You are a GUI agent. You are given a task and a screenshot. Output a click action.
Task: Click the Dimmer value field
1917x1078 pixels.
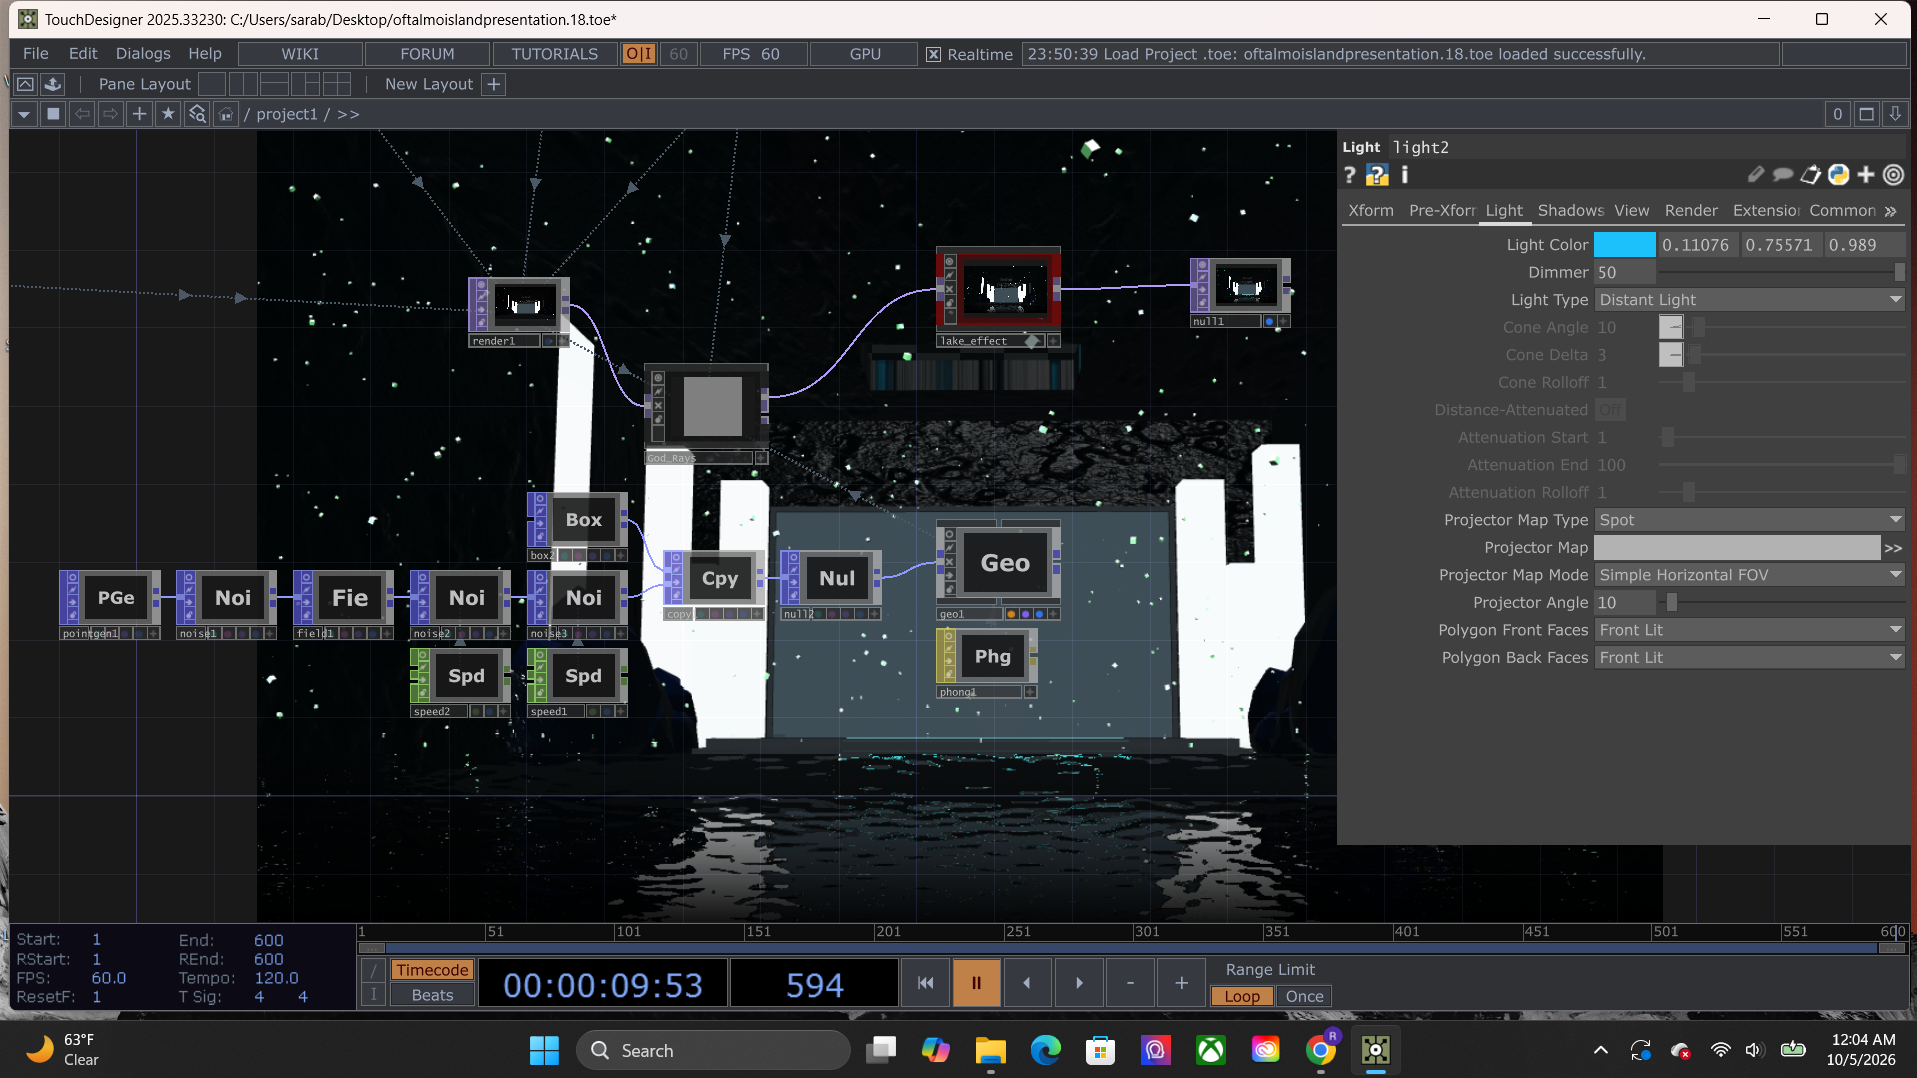pos(1625,273)
